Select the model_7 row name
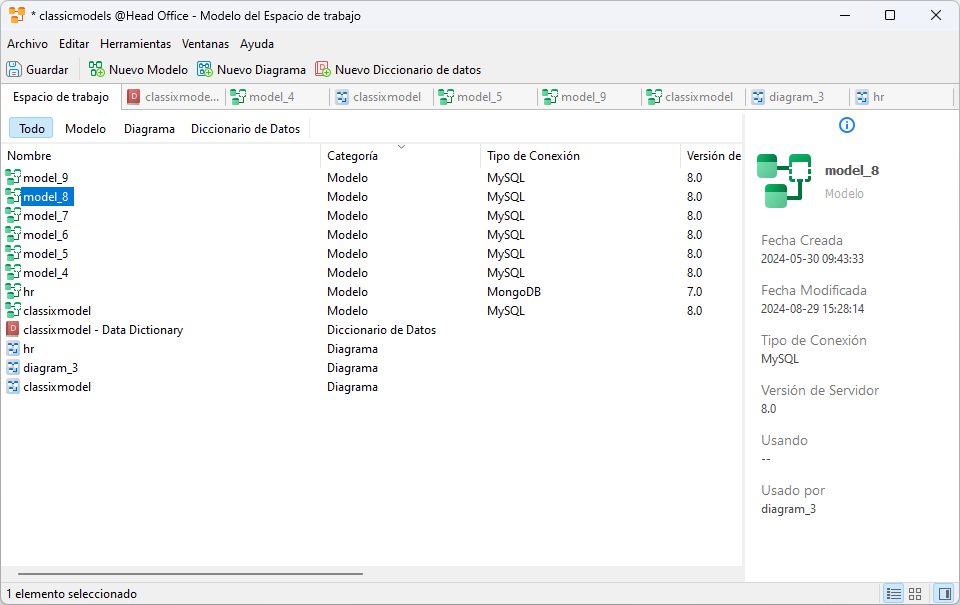Screen dimensions: 960x605 pos(45,216)
